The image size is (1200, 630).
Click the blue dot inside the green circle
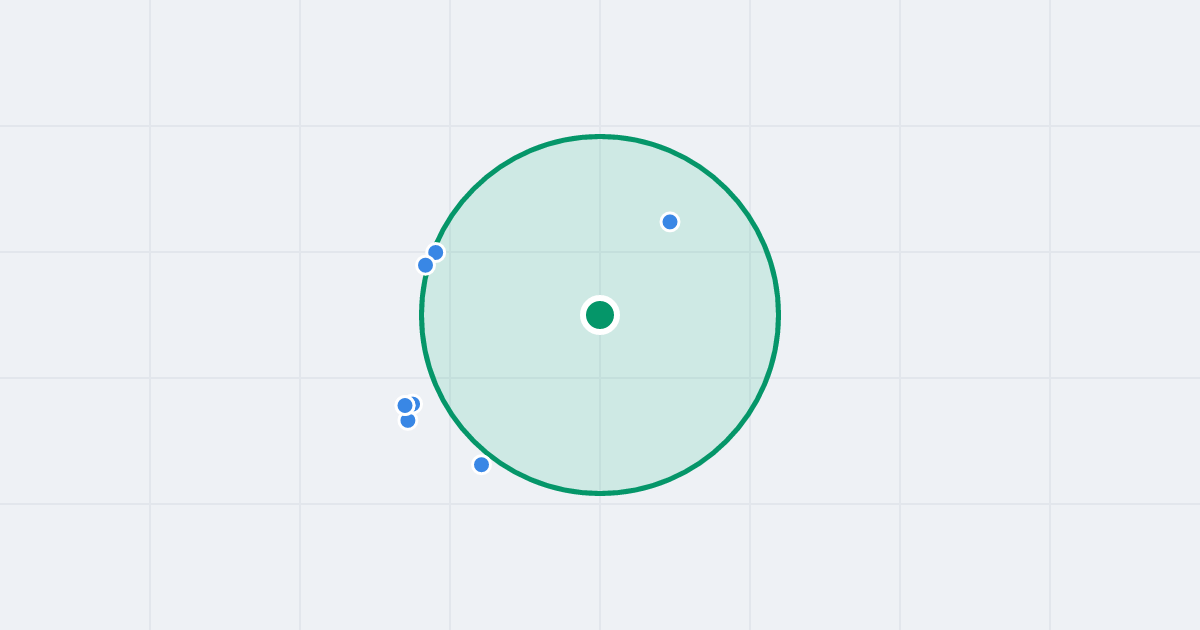[x=670, y=222]
